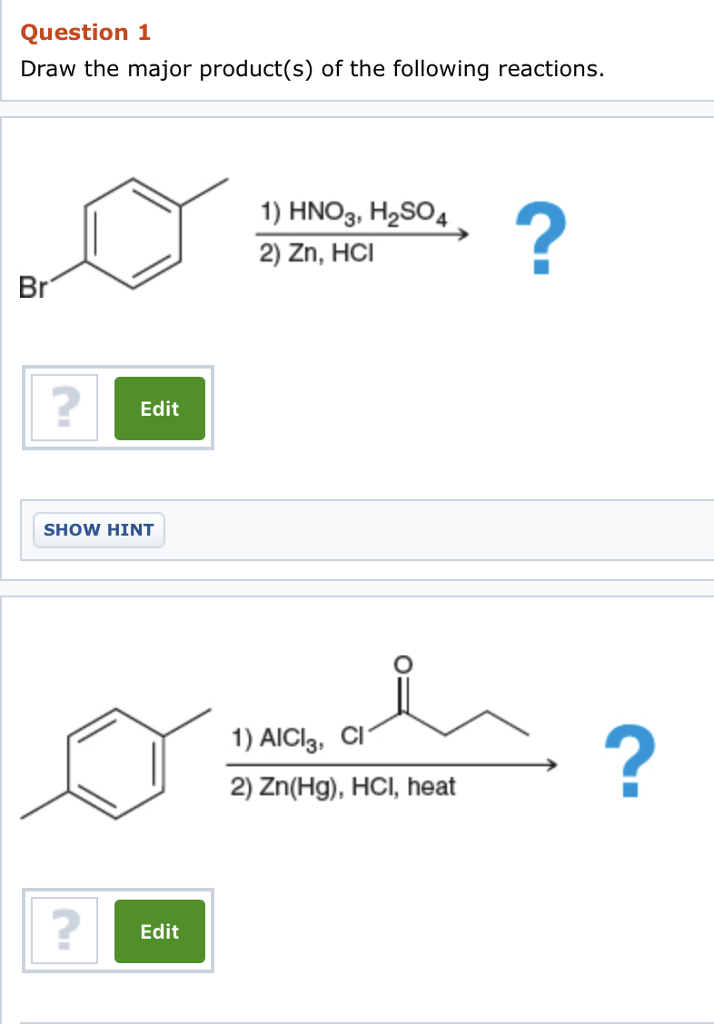Click the Br atom label on first molecule
This screenshot has width=714, height=1024.
click(x=33, y=287)
